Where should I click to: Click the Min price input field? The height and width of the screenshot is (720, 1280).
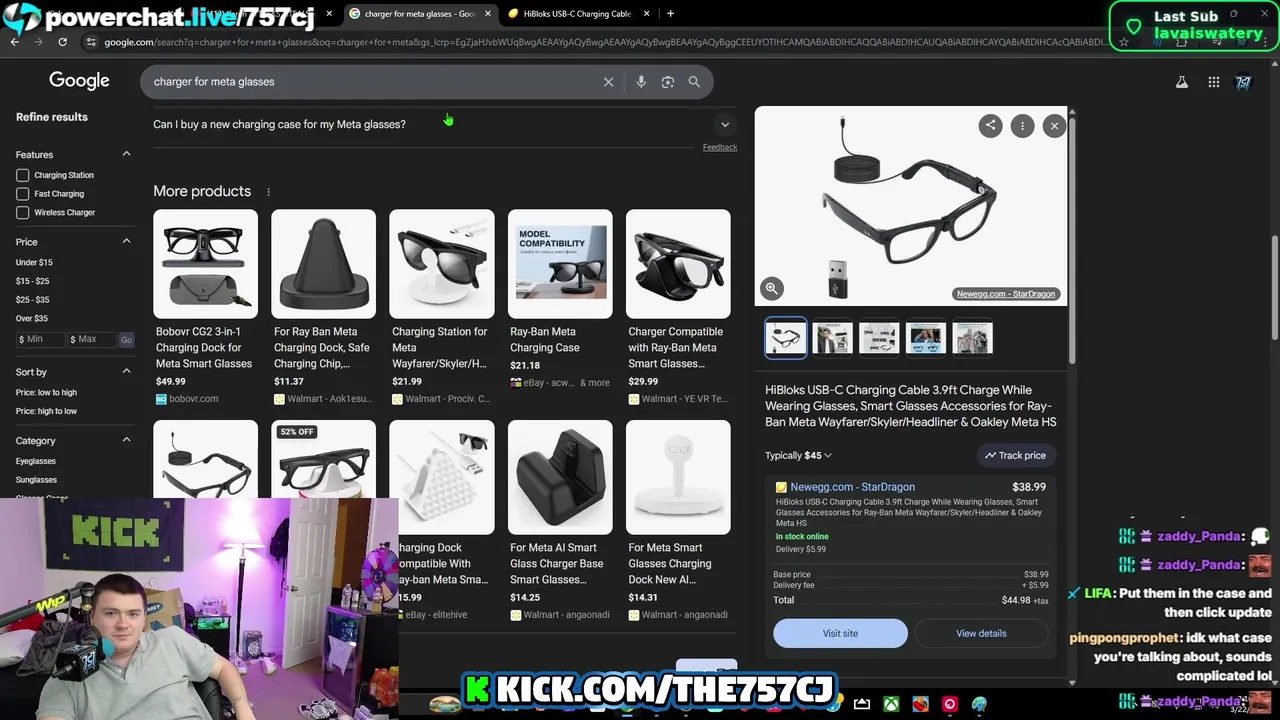[x=41, y=340]
